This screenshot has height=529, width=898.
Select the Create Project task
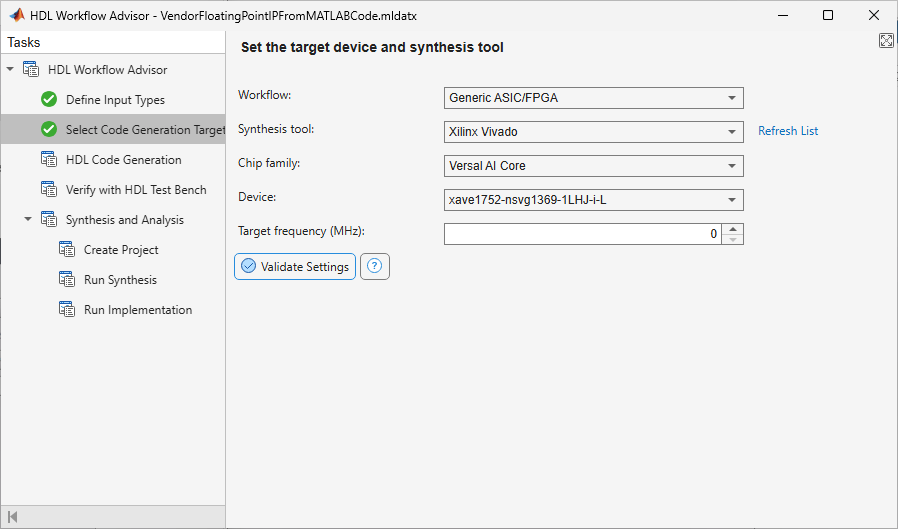click(121, 250)
